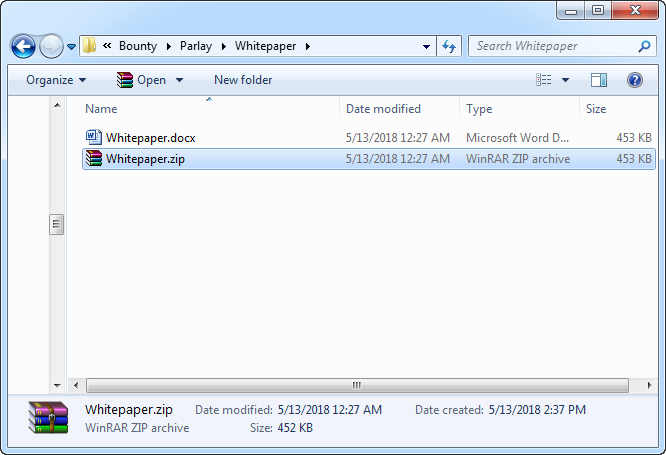
Task: Open the More view options dropdown arrow
Action: (565, 80)
